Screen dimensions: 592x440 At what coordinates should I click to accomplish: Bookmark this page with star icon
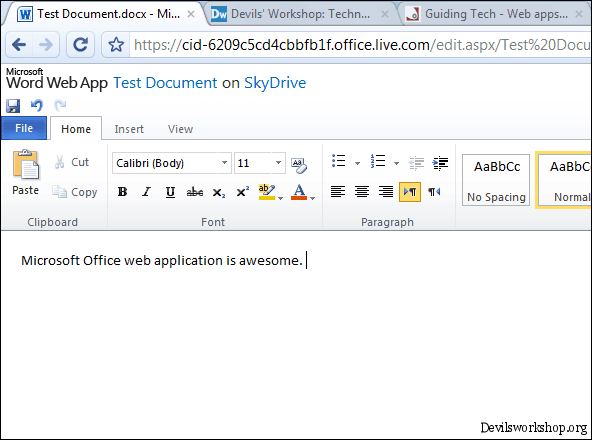click(x=116, y=45)
